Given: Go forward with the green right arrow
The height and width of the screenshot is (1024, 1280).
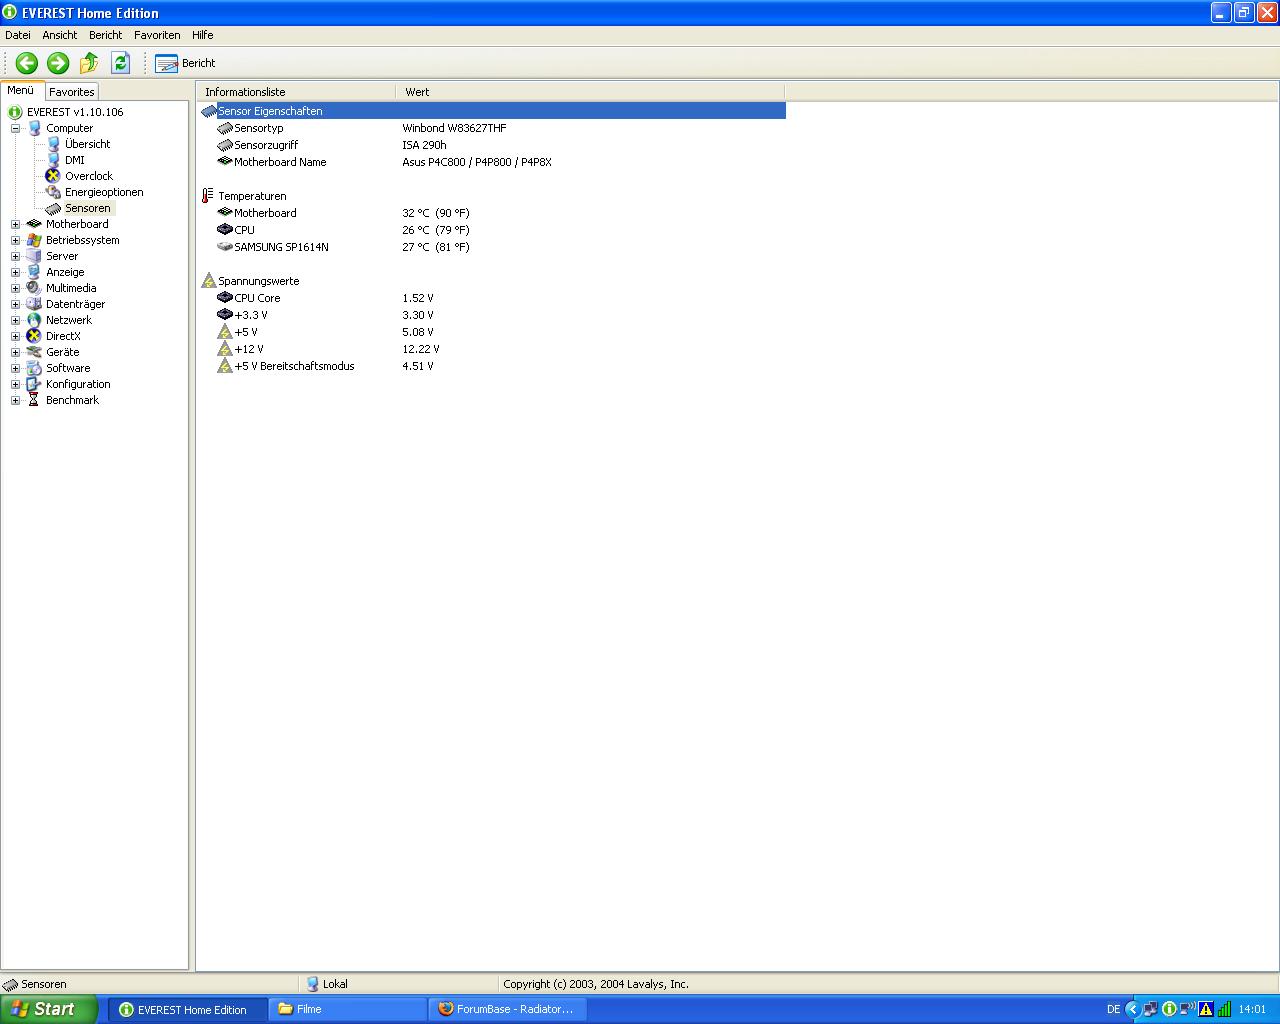Looking at the screenshot, I should coord(58,63).
